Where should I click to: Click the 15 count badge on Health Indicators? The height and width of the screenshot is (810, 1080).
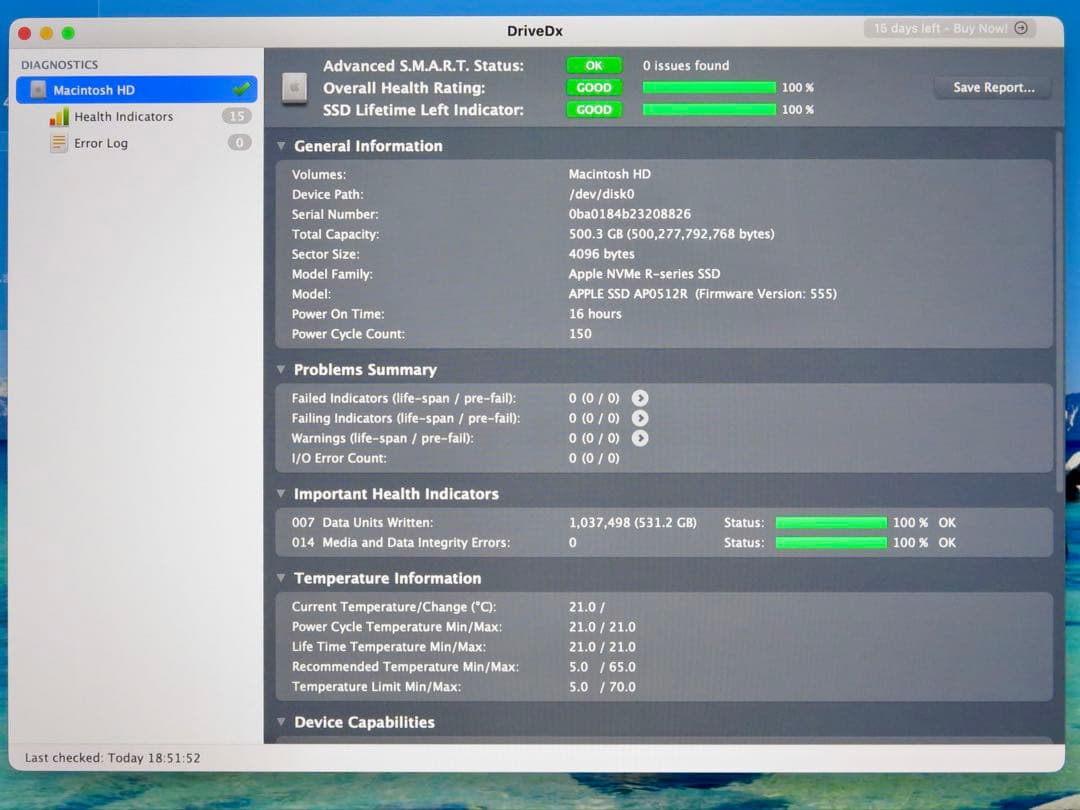[x=238, y=116]
